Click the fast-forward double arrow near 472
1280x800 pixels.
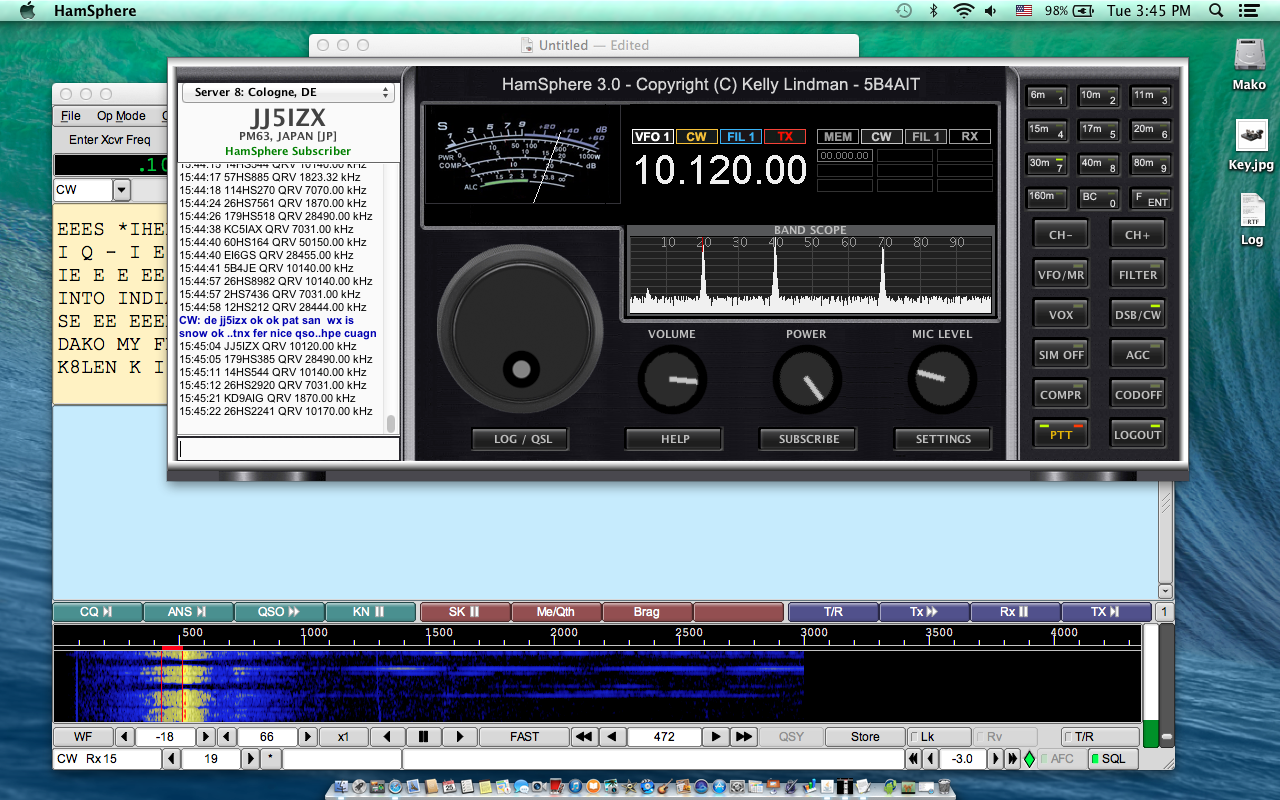pos(743,737)
